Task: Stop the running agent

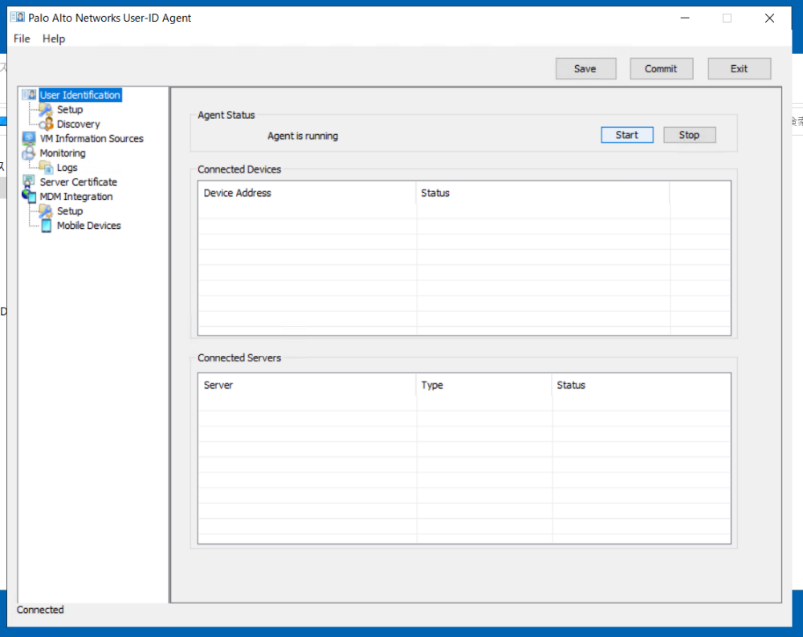Action: click(689, 135)
